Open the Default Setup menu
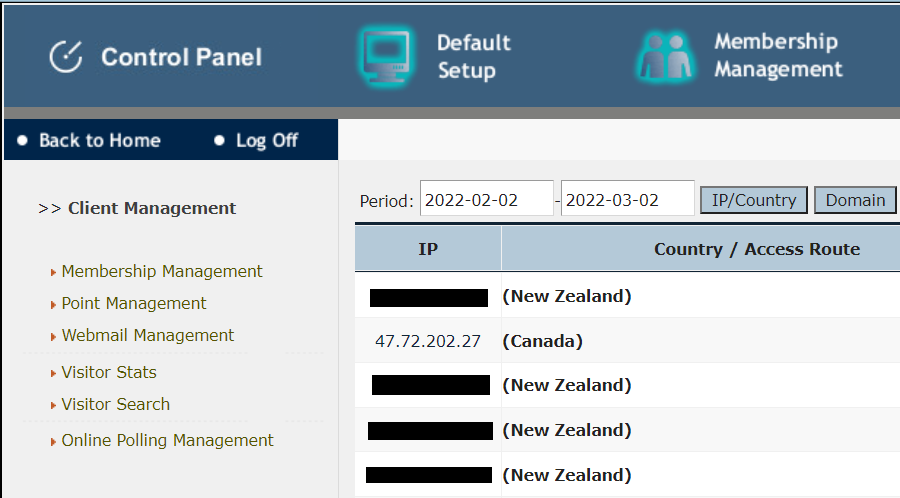 click(473, 57)
